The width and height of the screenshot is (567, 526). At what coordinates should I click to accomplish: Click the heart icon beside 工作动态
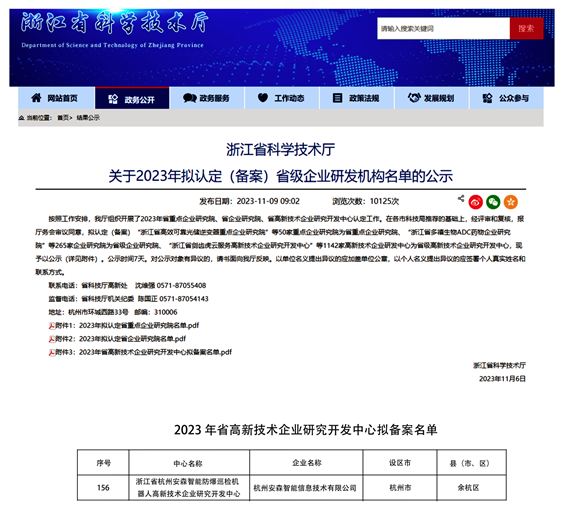(x=263, y=98)
